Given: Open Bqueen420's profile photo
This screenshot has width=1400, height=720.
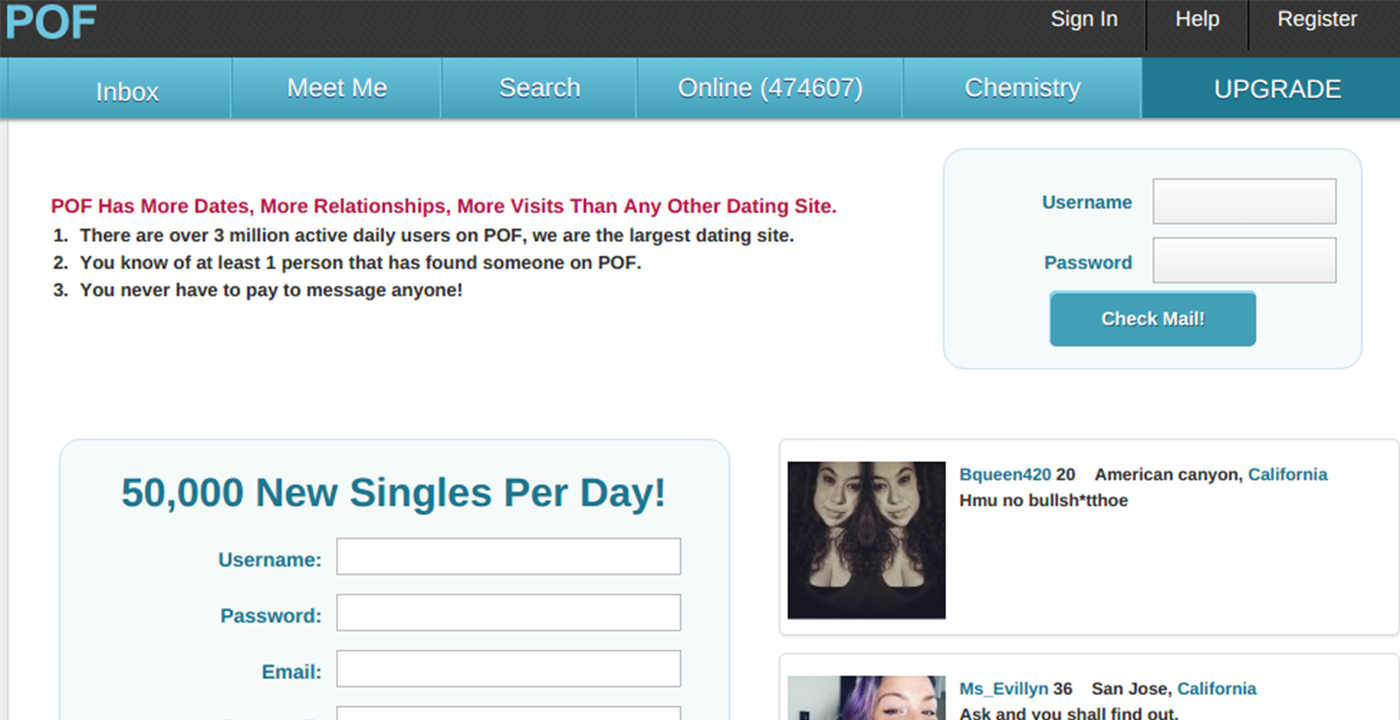Looking at the screenshot, I should [x=866, y=540].
